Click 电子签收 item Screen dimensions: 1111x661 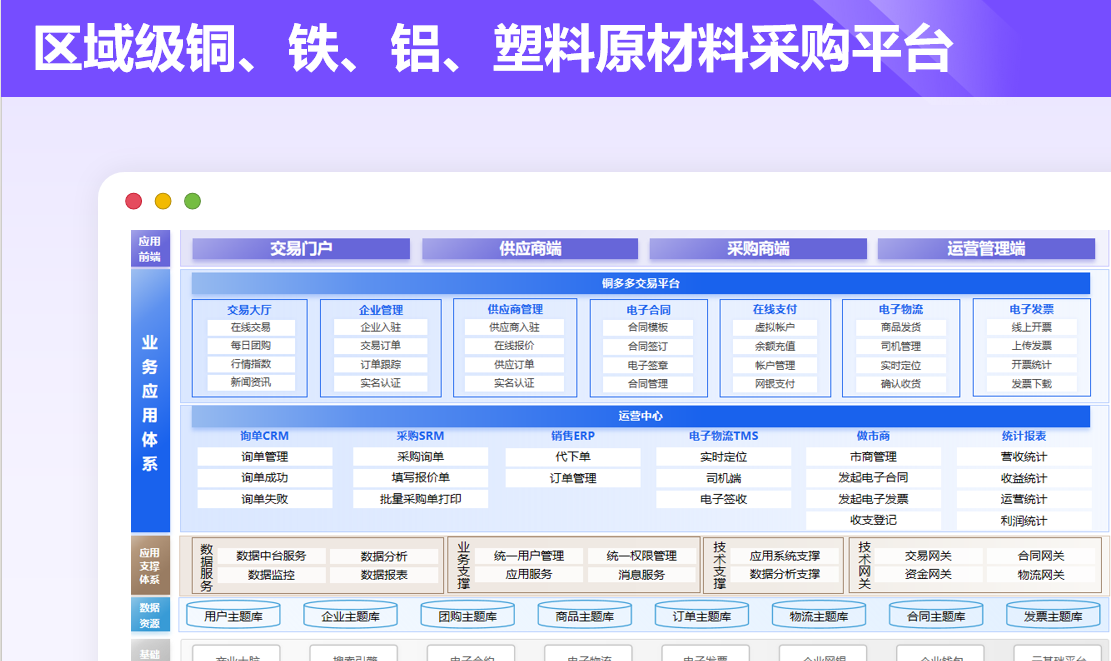723,499
